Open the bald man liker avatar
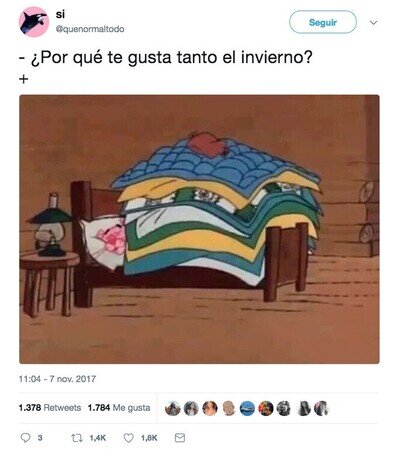 [229, 408]
